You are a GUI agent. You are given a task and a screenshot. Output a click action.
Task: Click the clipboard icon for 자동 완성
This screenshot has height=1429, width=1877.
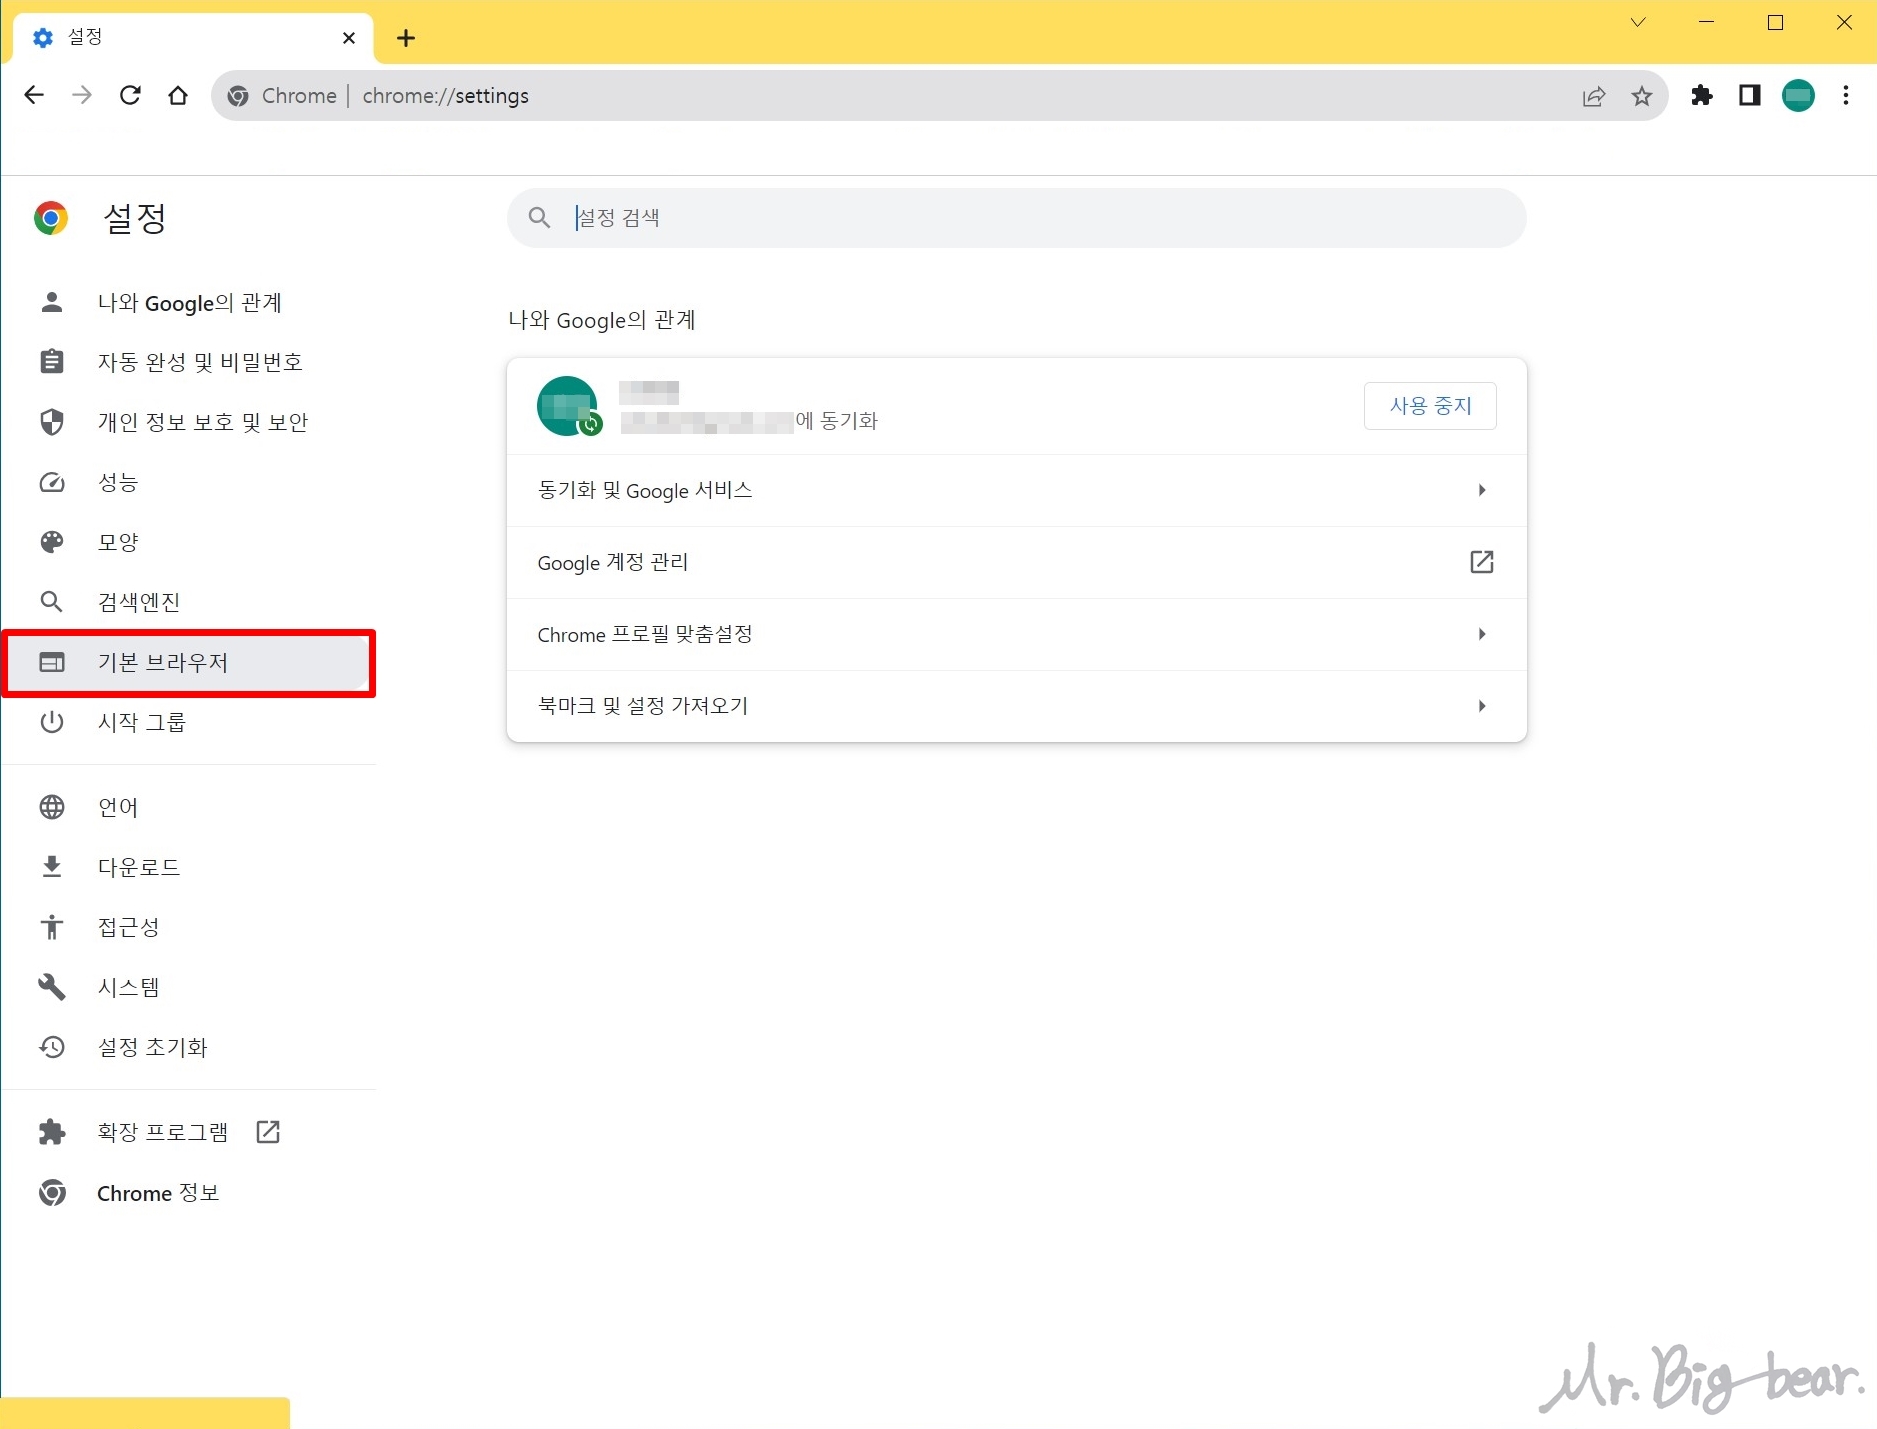[52, 362]
